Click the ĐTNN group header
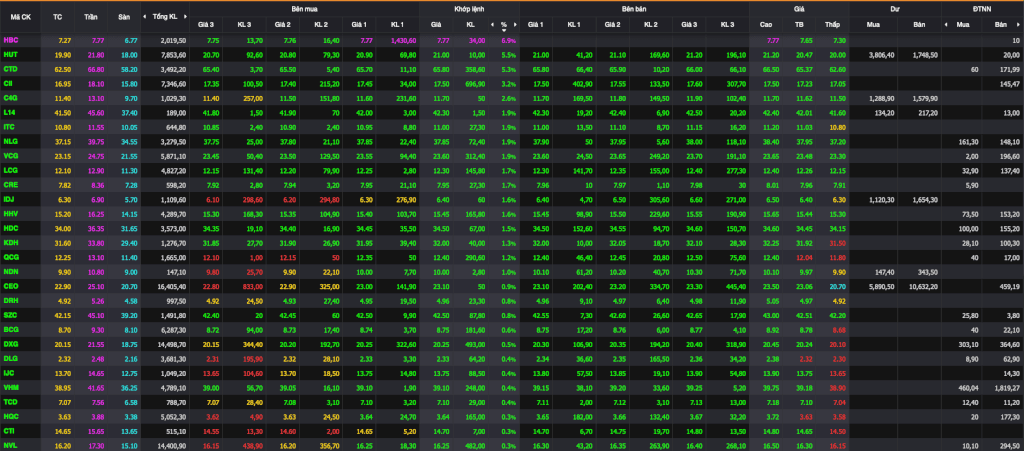1024x451 pixels. [982, 9]
